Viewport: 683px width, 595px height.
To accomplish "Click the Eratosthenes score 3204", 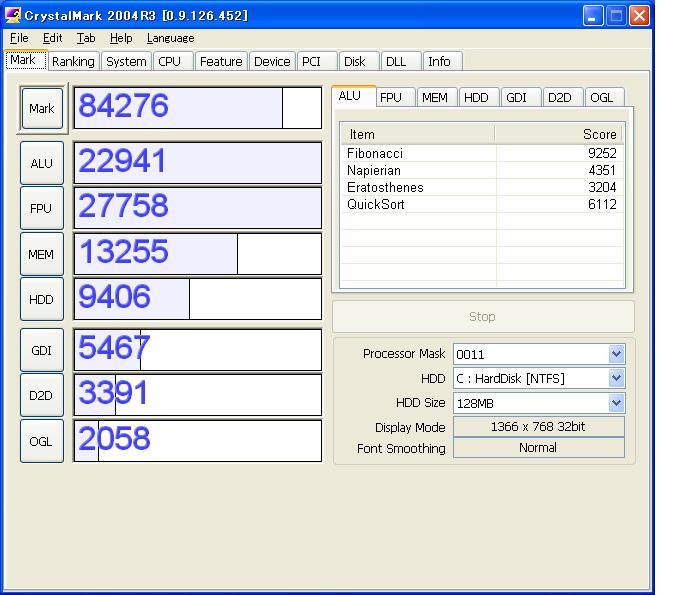I will click(602, 187).
